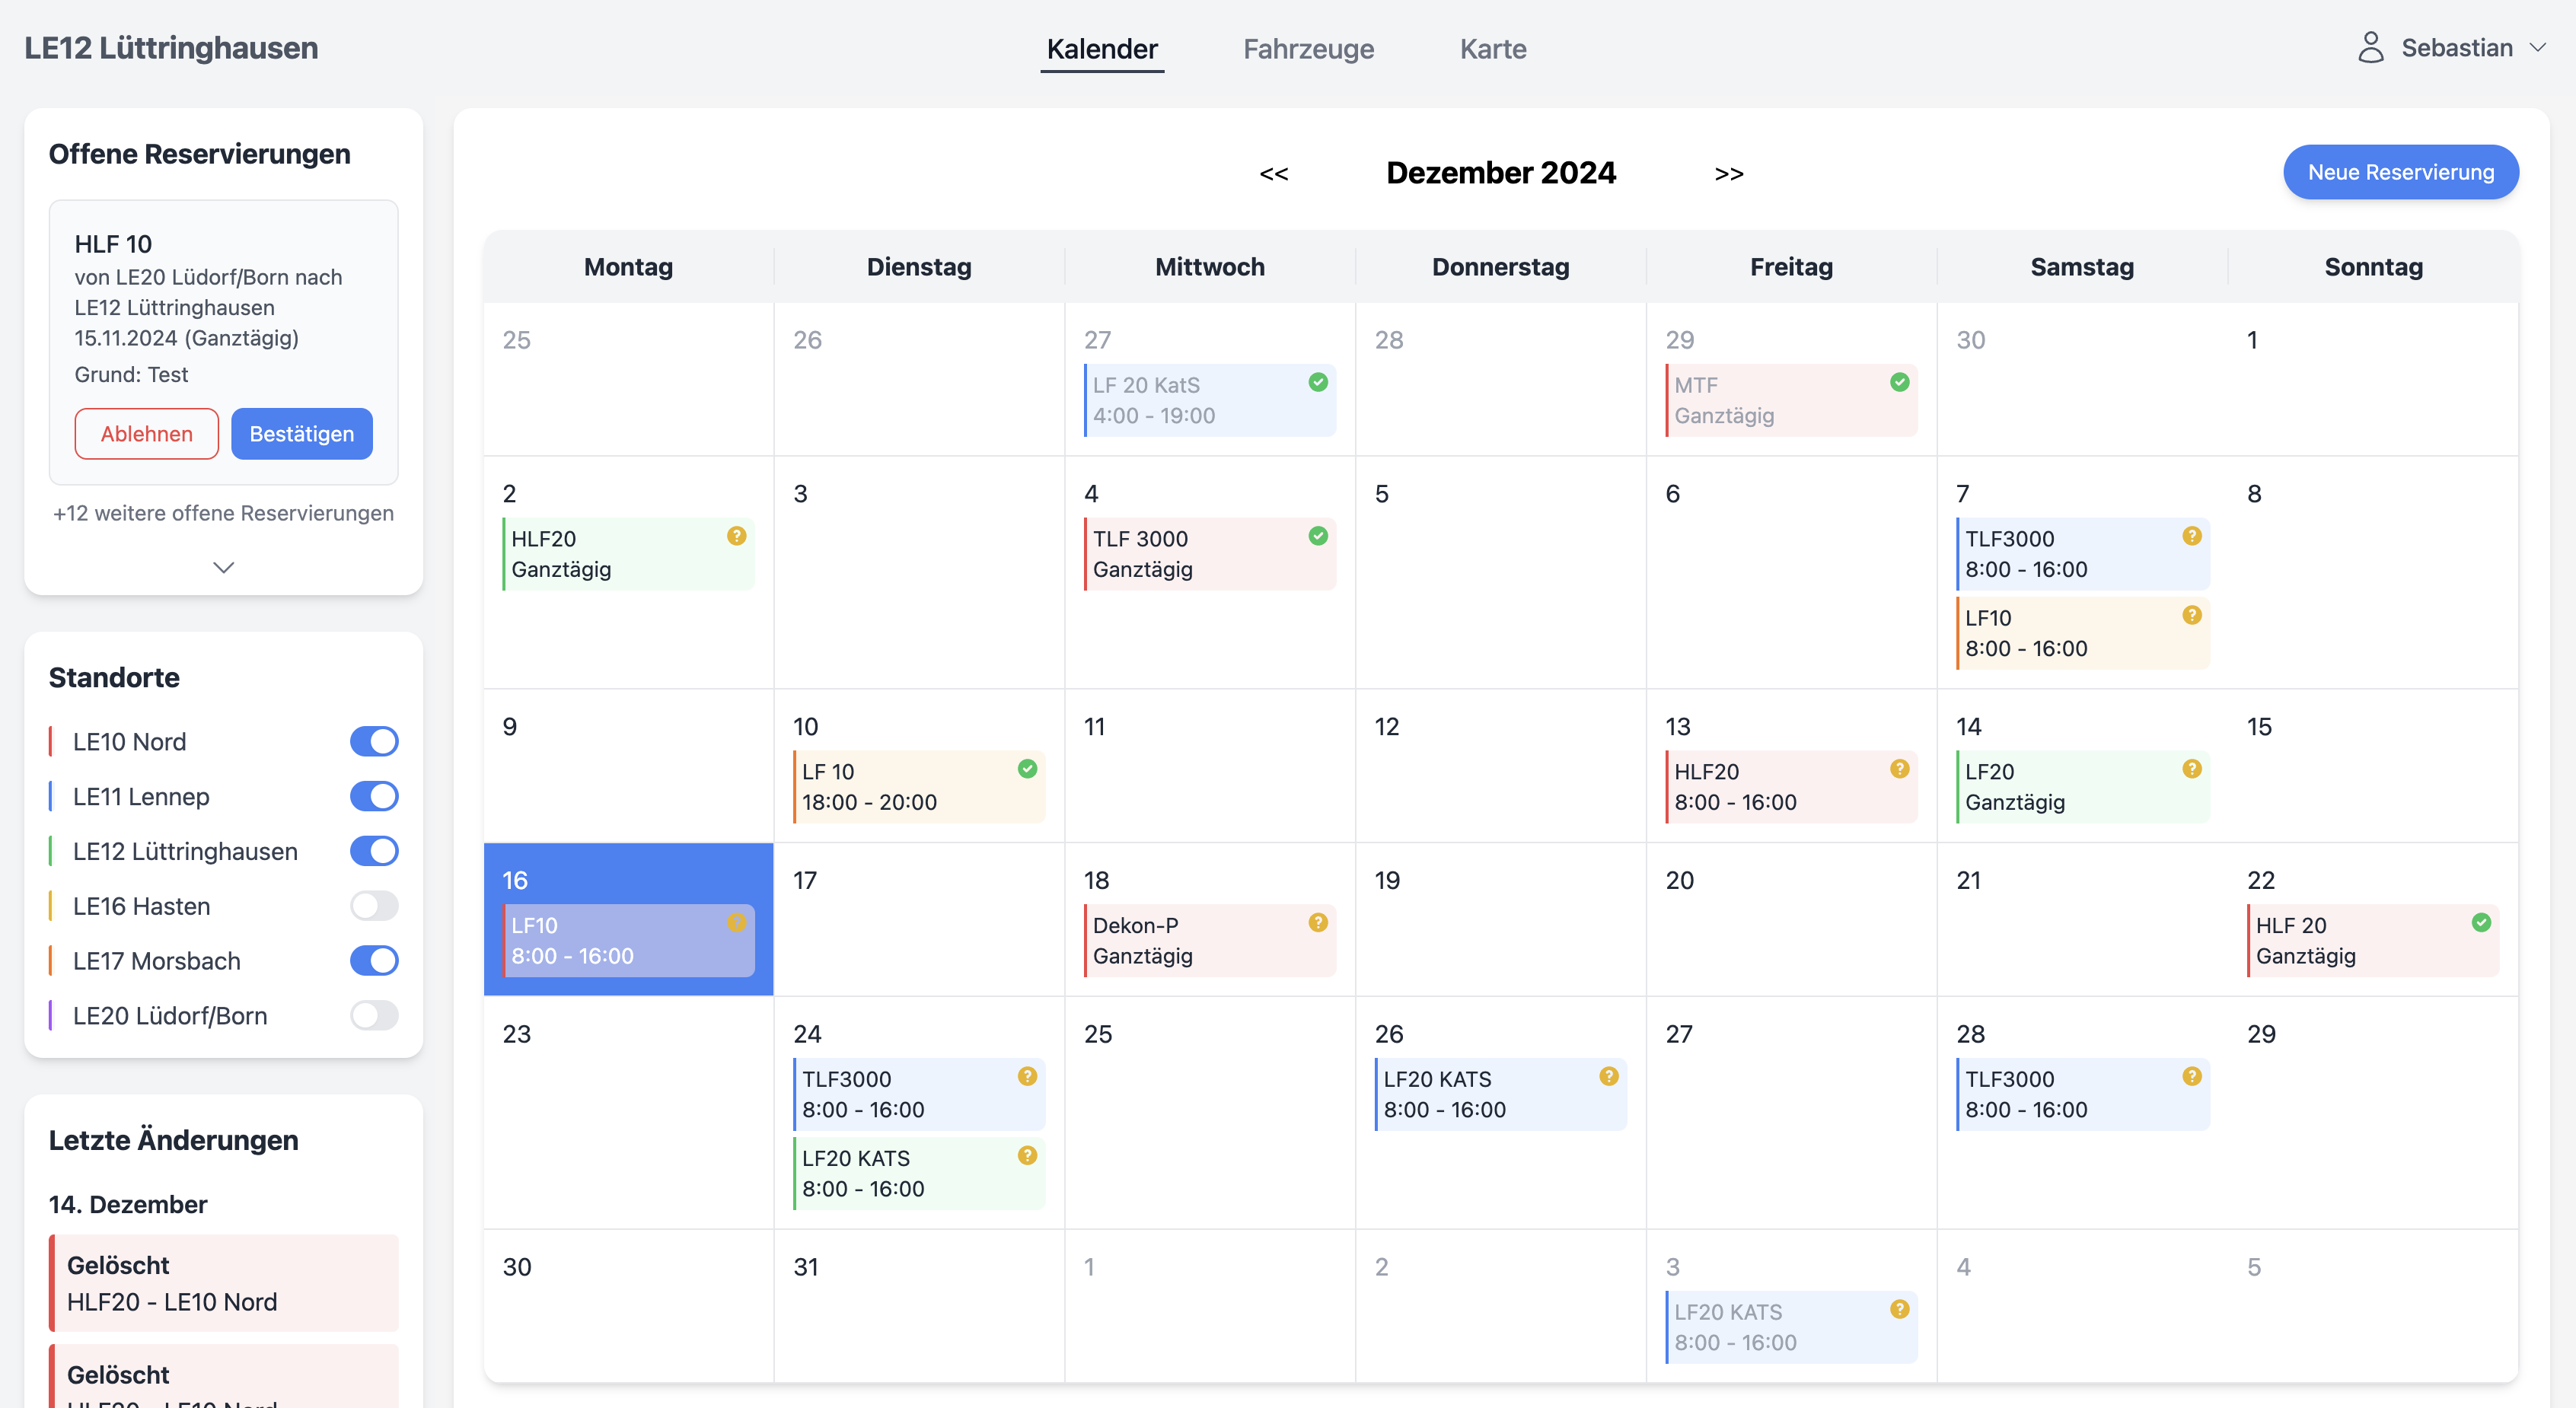2576x1408 pixels.
Task: Go to next month with >> arrow
Action: pos(1729,174)
